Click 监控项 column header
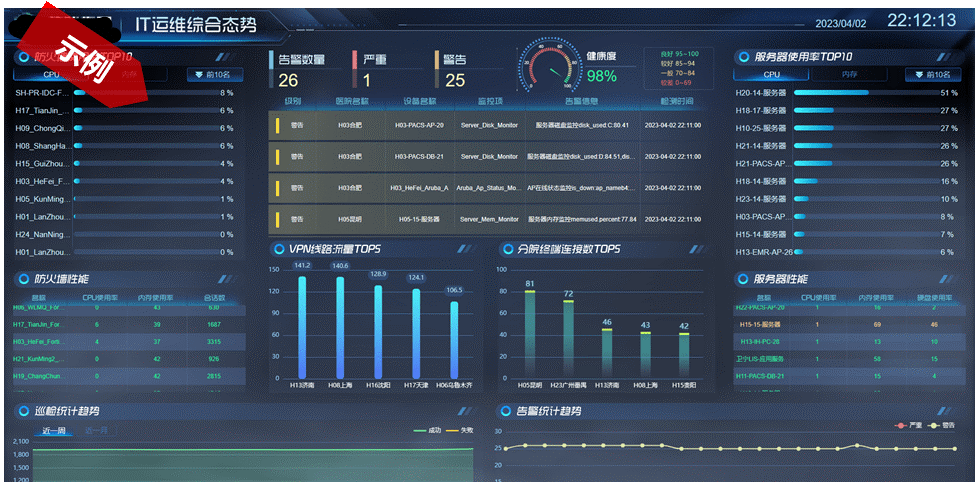The height and width of the screenshot is (482, 975). (489, 101)
